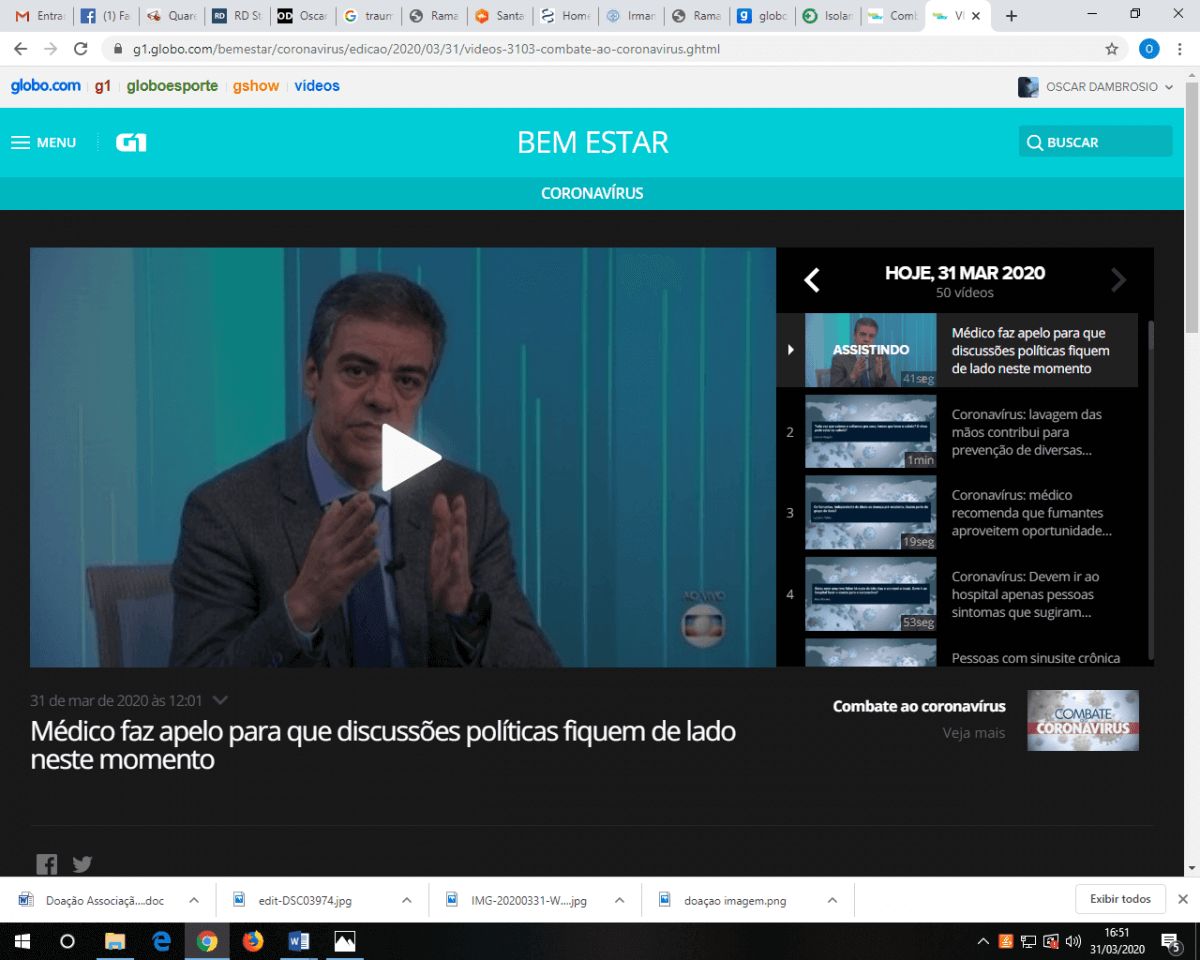This screenshot has width=1200, height=960.
Task: Open 'lavagem das mãos' video thumbnail
Action: 871,432
